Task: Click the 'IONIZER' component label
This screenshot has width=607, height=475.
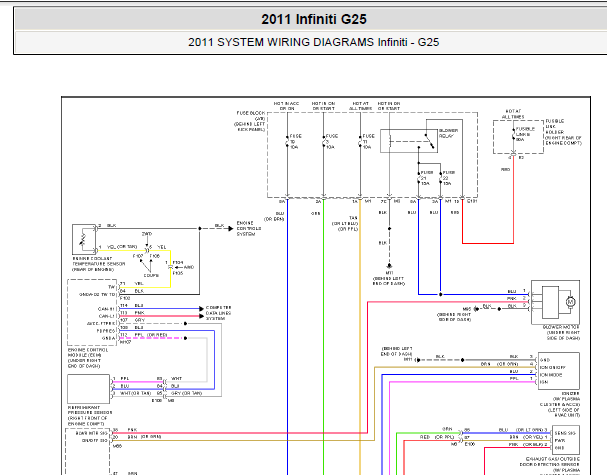Action: [x=571, y=393]
